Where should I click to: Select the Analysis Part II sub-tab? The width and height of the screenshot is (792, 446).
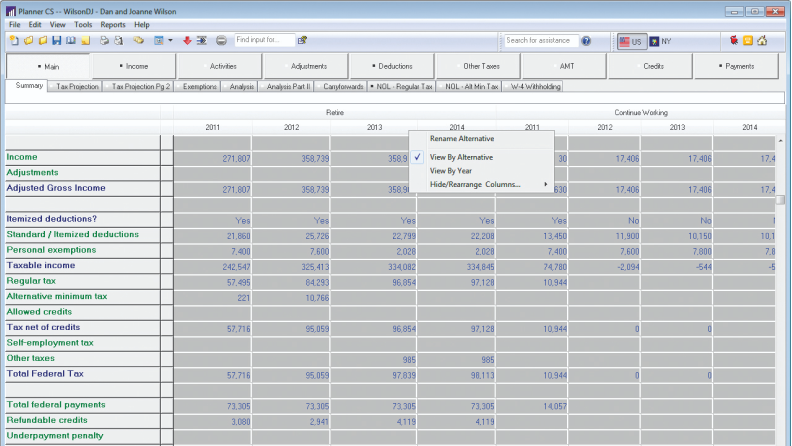pyautogui.click(x=287, y=86)
